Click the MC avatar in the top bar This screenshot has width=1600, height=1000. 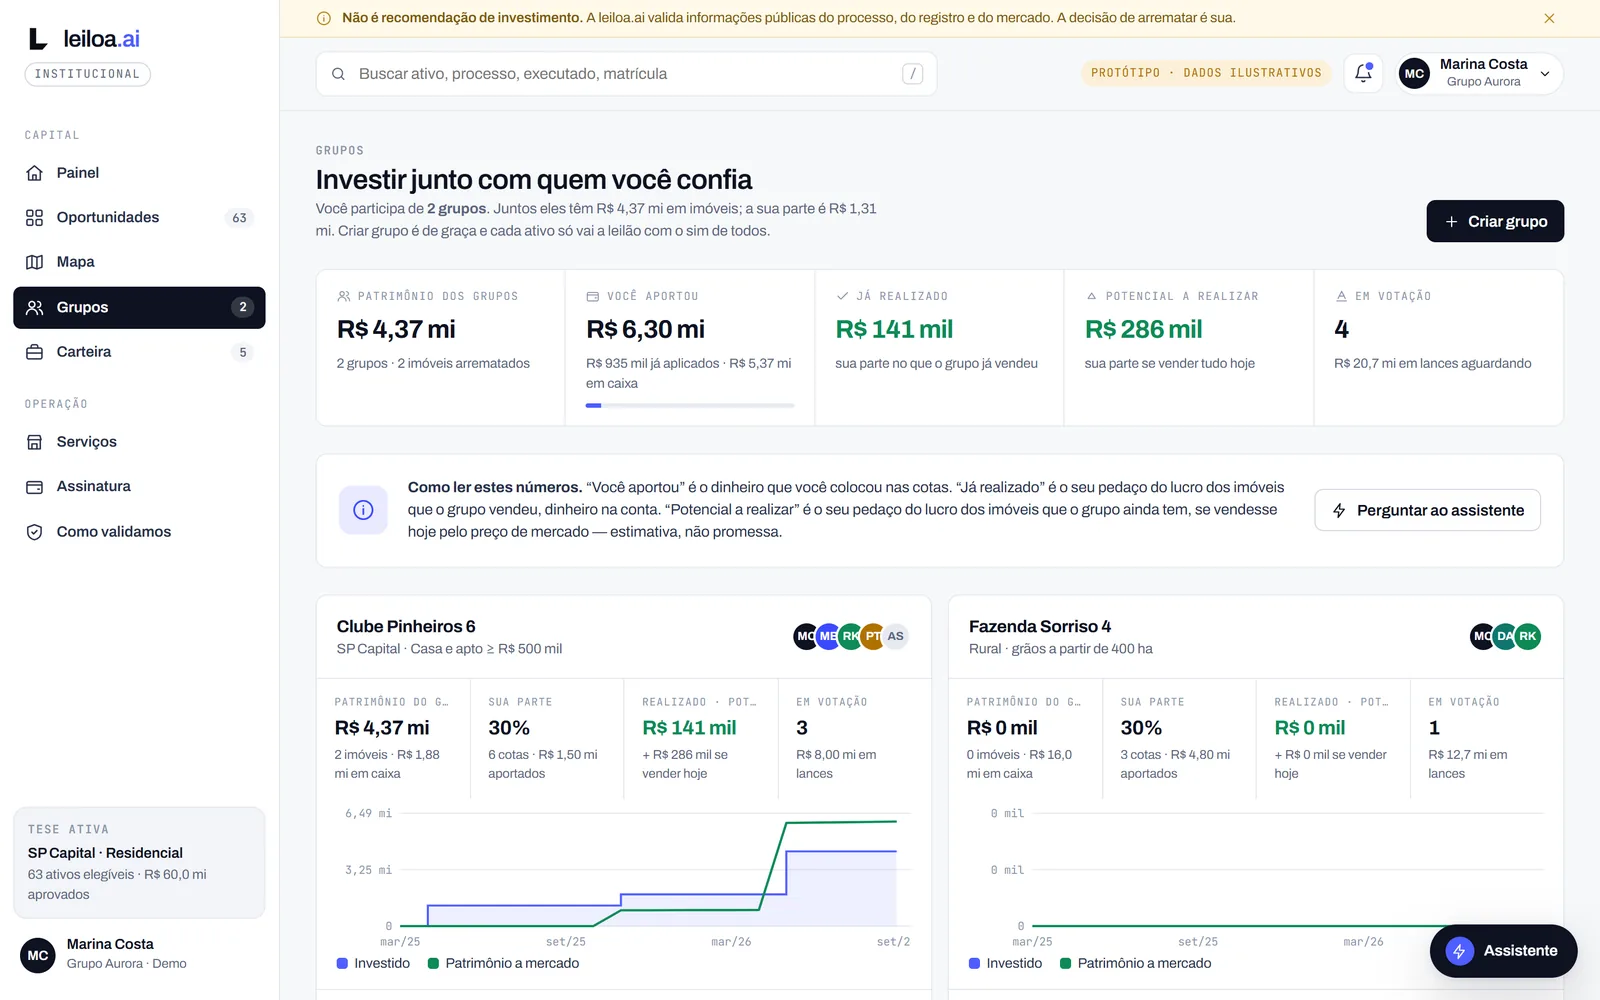tap(1414, 73)
